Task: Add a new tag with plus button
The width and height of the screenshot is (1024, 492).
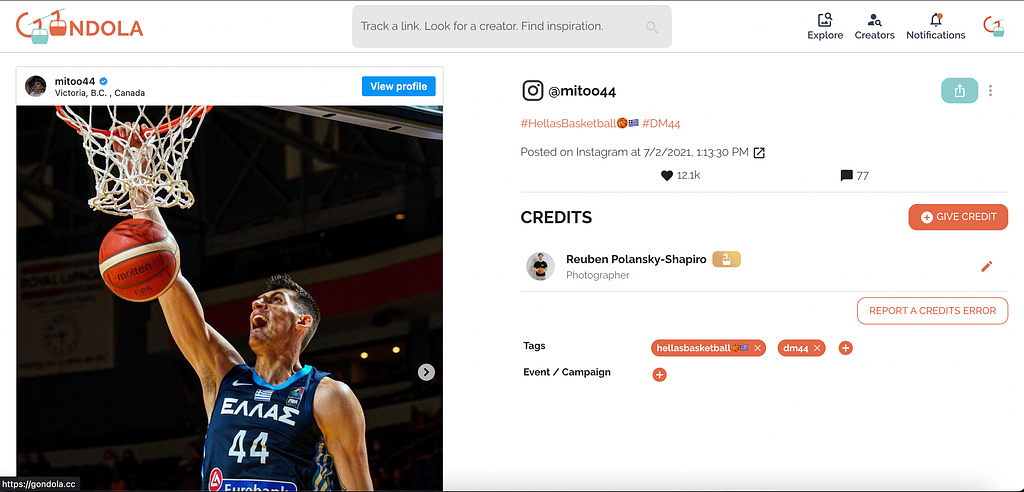Action: 845,348
